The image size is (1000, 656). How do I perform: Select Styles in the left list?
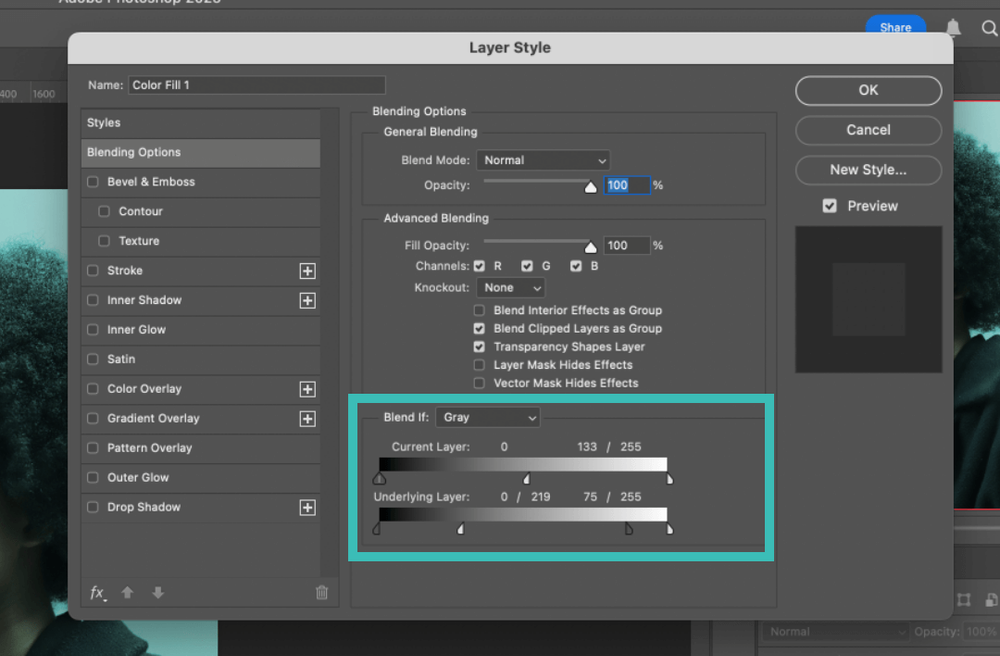pyautogui.click(x=201, y=122)
